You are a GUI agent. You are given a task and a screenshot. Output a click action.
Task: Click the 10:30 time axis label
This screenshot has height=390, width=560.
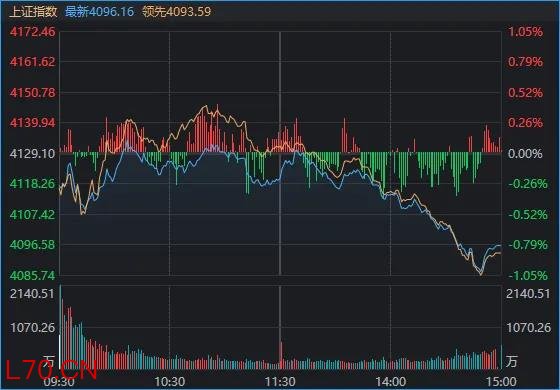point(170,382)
